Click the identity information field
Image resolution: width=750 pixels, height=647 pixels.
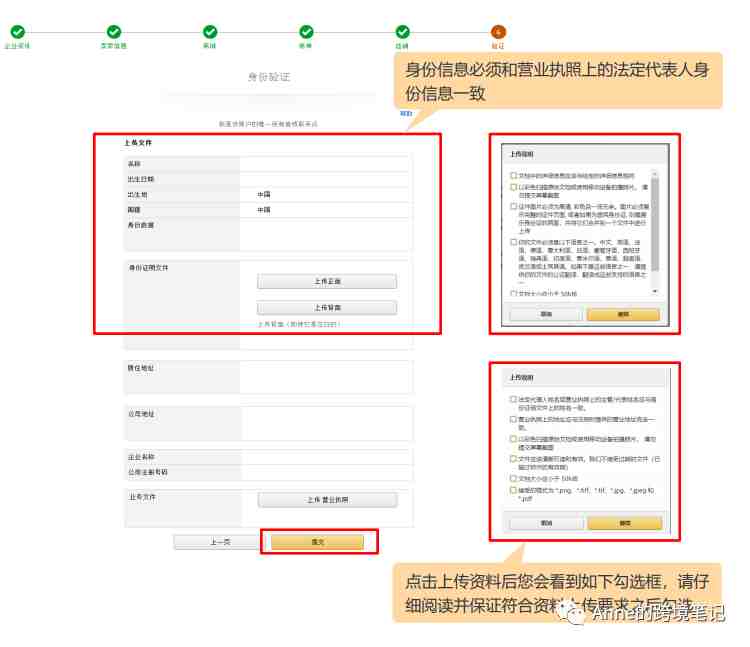[326, 234]
